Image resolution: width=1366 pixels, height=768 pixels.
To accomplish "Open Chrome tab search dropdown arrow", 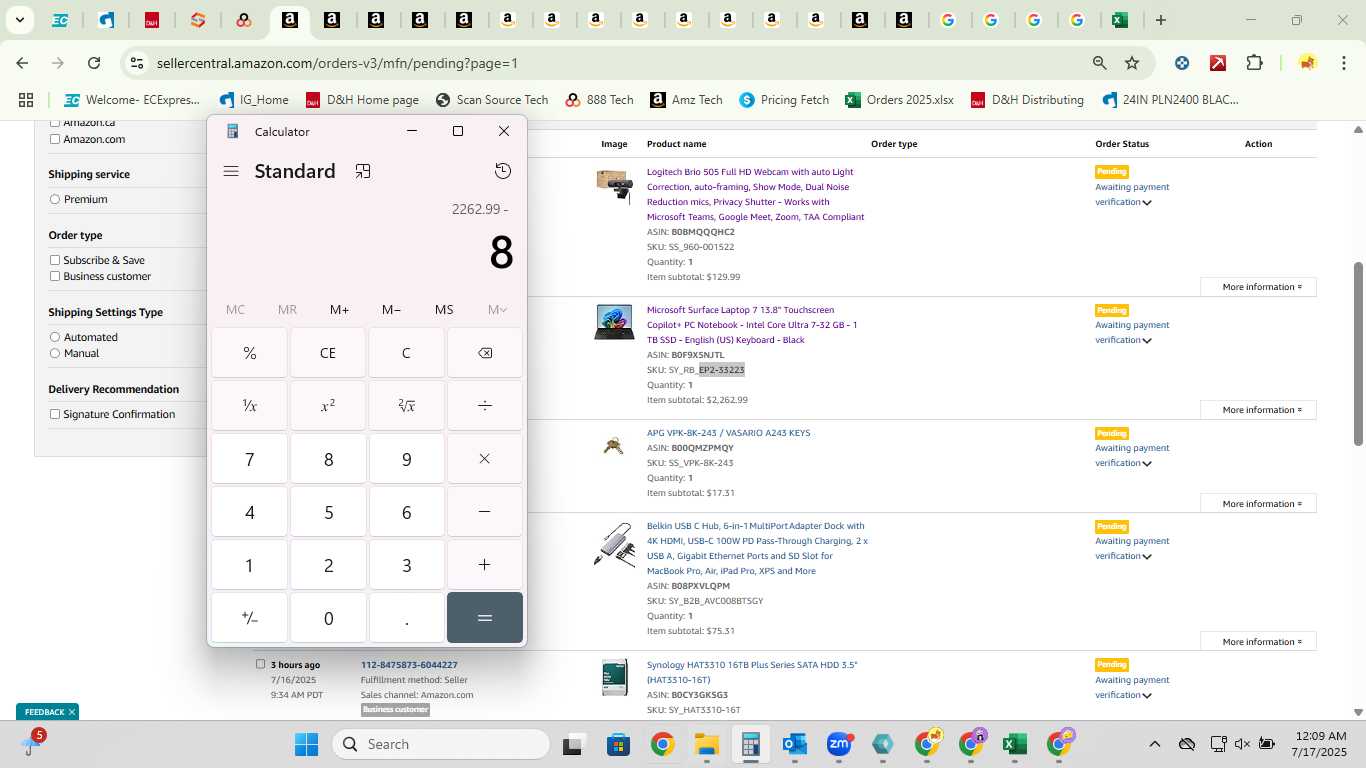I will click(19, 20).
